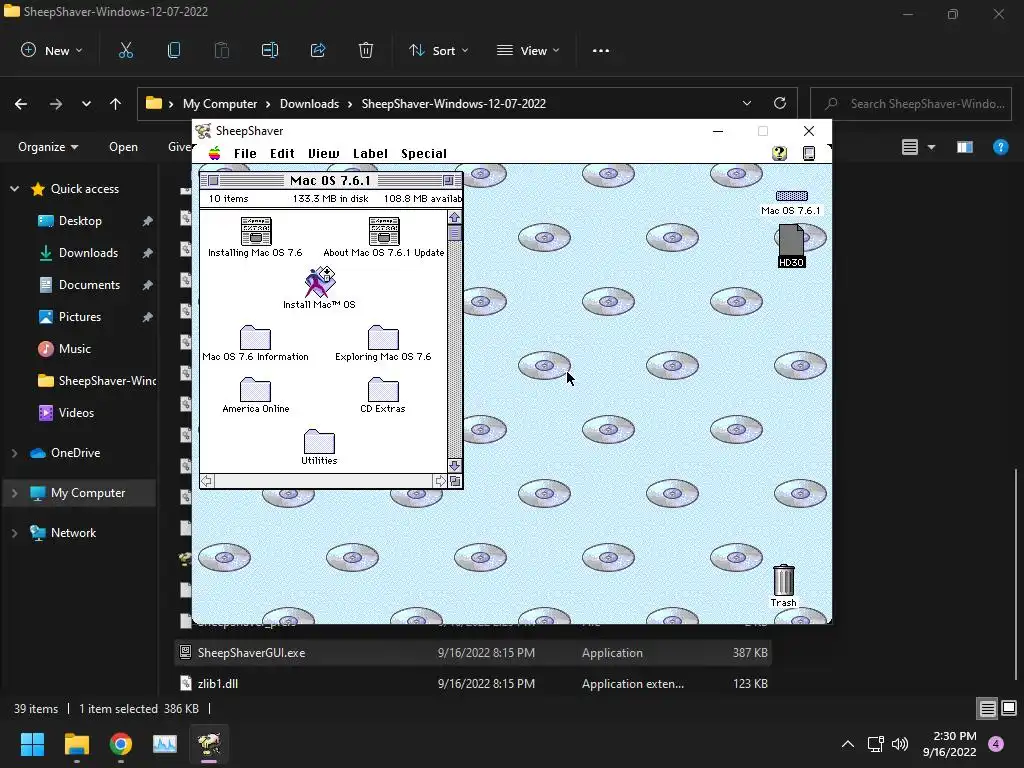Open the Label menu in Mac OS

[370, 153]
